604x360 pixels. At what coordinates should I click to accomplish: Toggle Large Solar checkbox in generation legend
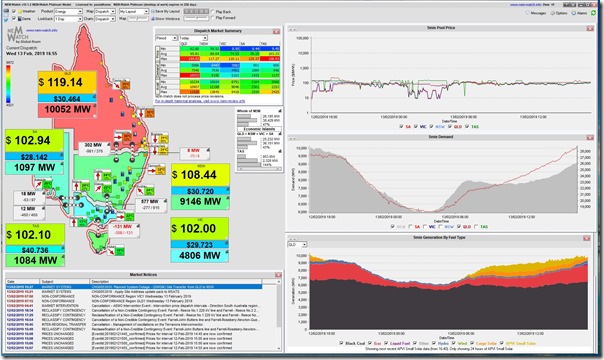(x=472, y=343)
